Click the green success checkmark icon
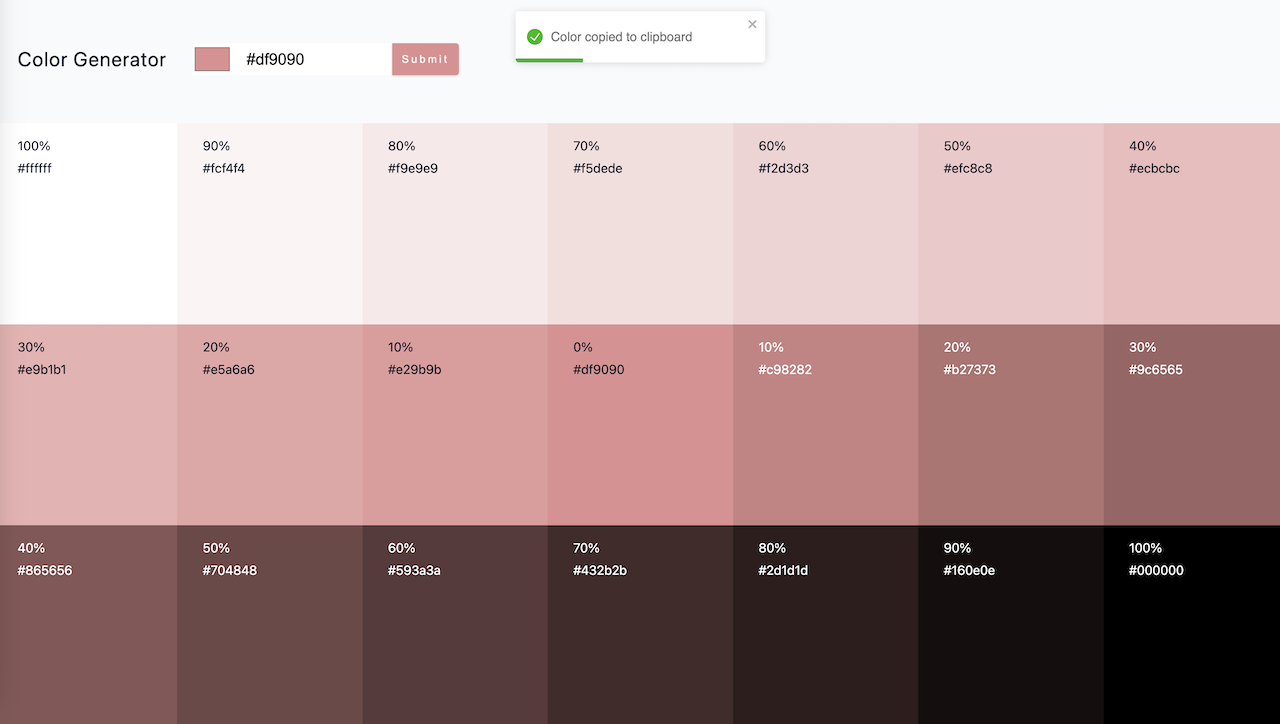Image resolution: width=1280 pixels, height=724 pixels. click(x=535, y=37)
